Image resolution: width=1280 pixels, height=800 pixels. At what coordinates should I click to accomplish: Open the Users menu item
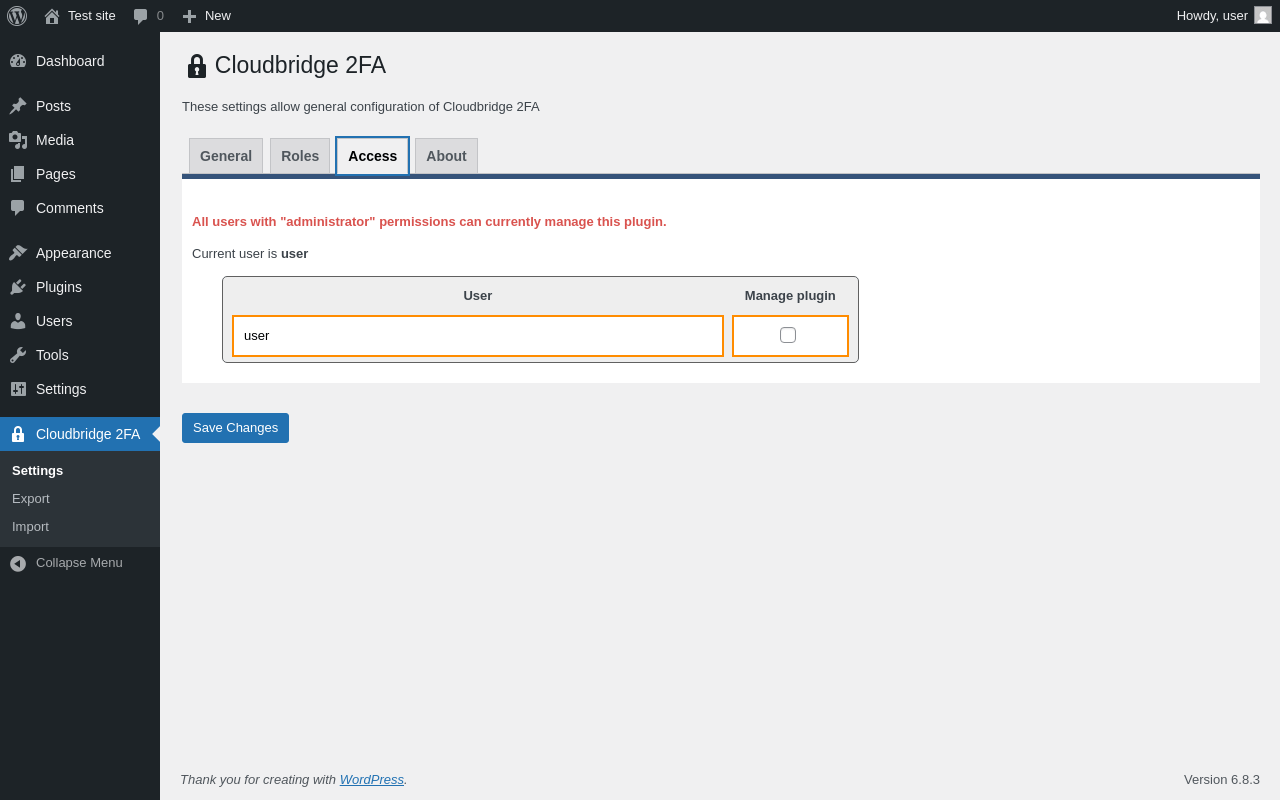tap(80, 321)
